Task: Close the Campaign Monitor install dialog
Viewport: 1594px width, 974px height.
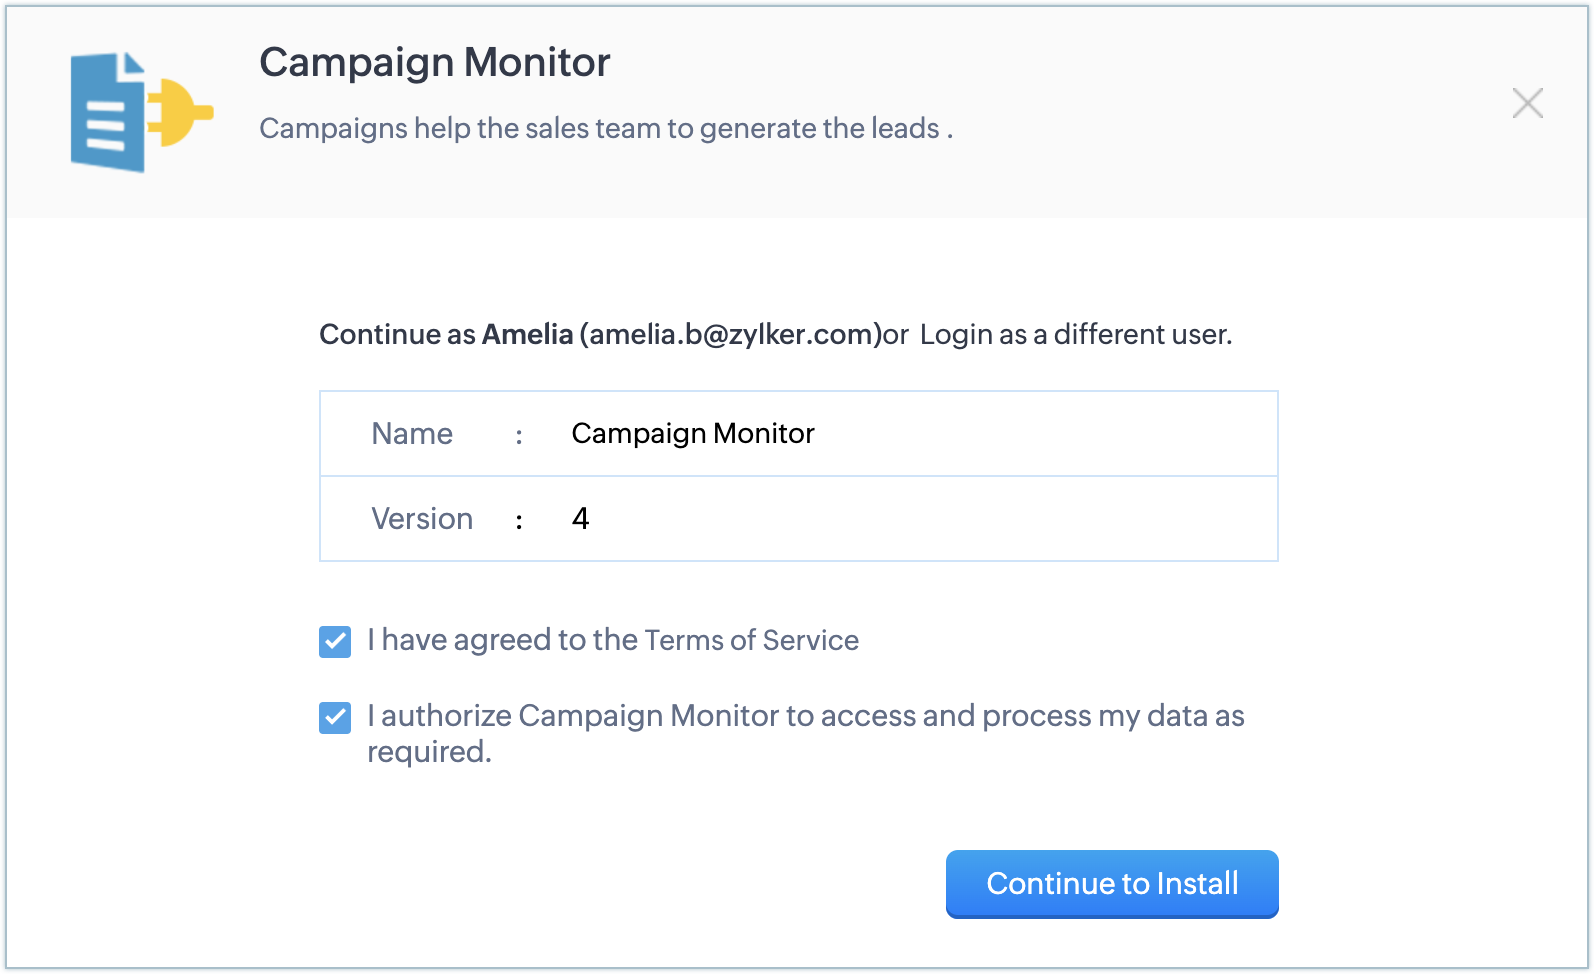Action: tap(1527, 103)
